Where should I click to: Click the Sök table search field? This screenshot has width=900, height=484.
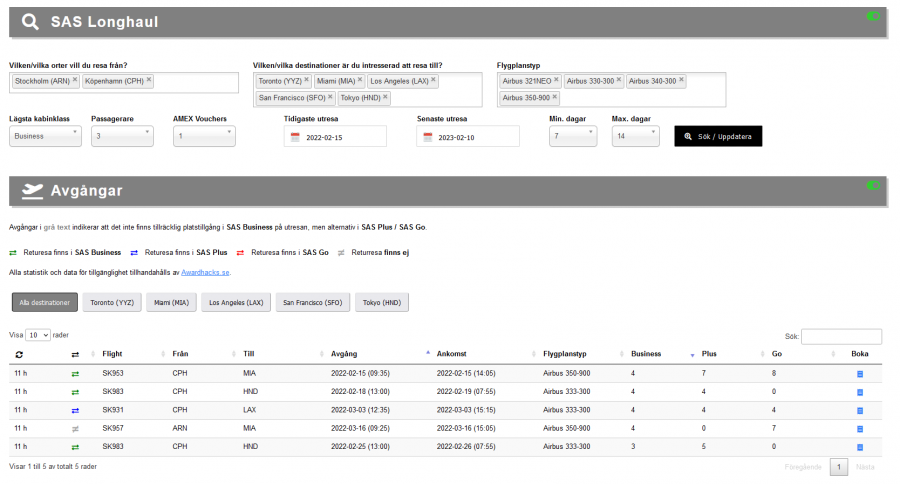point(841,337)
